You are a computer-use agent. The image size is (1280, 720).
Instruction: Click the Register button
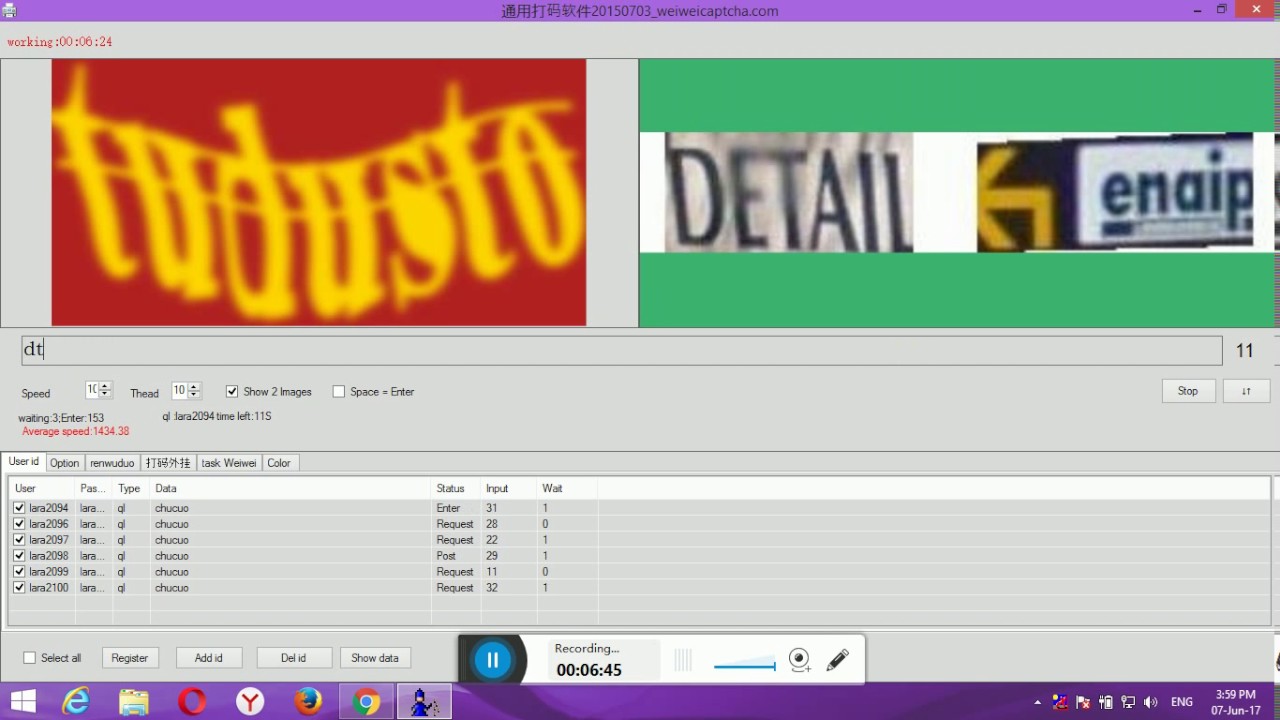click(129, 658)
